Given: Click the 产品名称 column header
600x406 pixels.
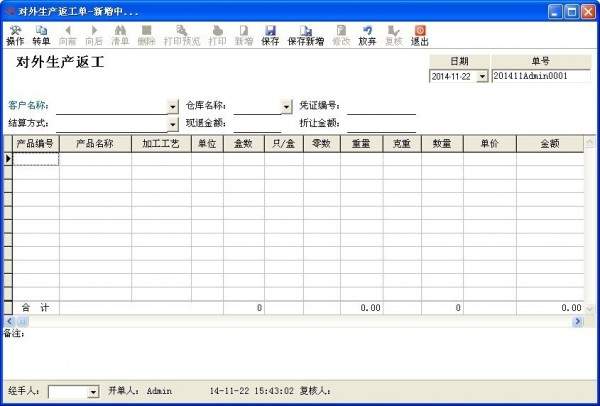Looking at the screenshot, I should pyautogui.click(x=95, y=144).
